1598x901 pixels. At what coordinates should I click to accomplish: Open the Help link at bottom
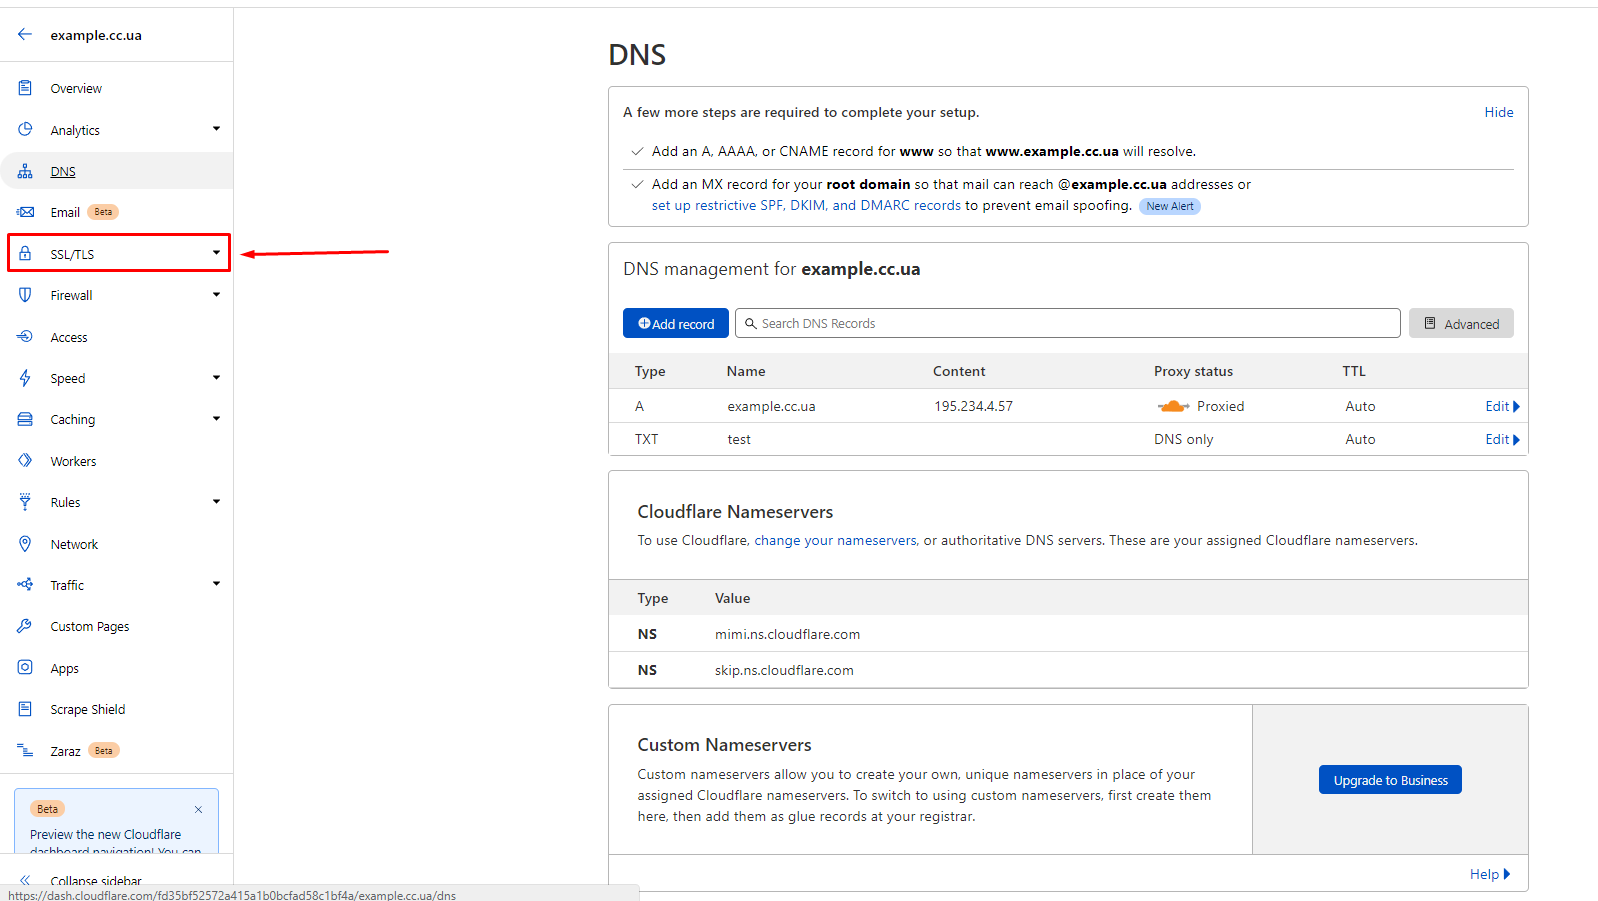pos(1490,874)
